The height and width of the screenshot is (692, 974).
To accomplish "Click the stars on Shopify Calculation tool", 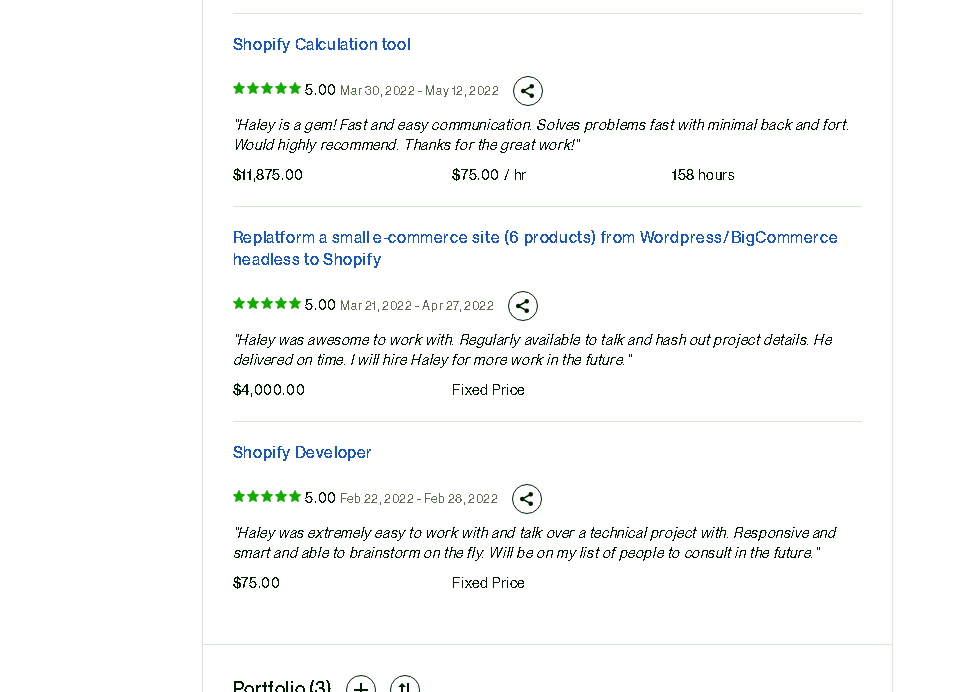I will tap(266, 89).
